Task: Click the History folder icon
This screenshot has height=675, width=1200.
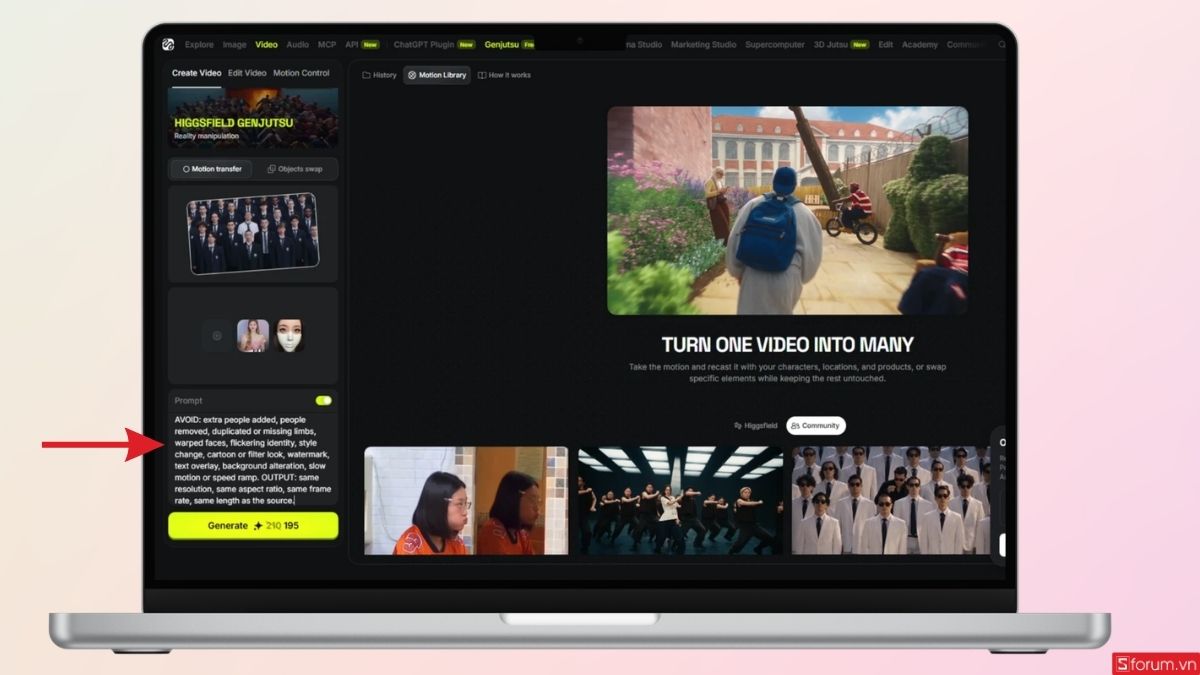Action: [366, 75]
